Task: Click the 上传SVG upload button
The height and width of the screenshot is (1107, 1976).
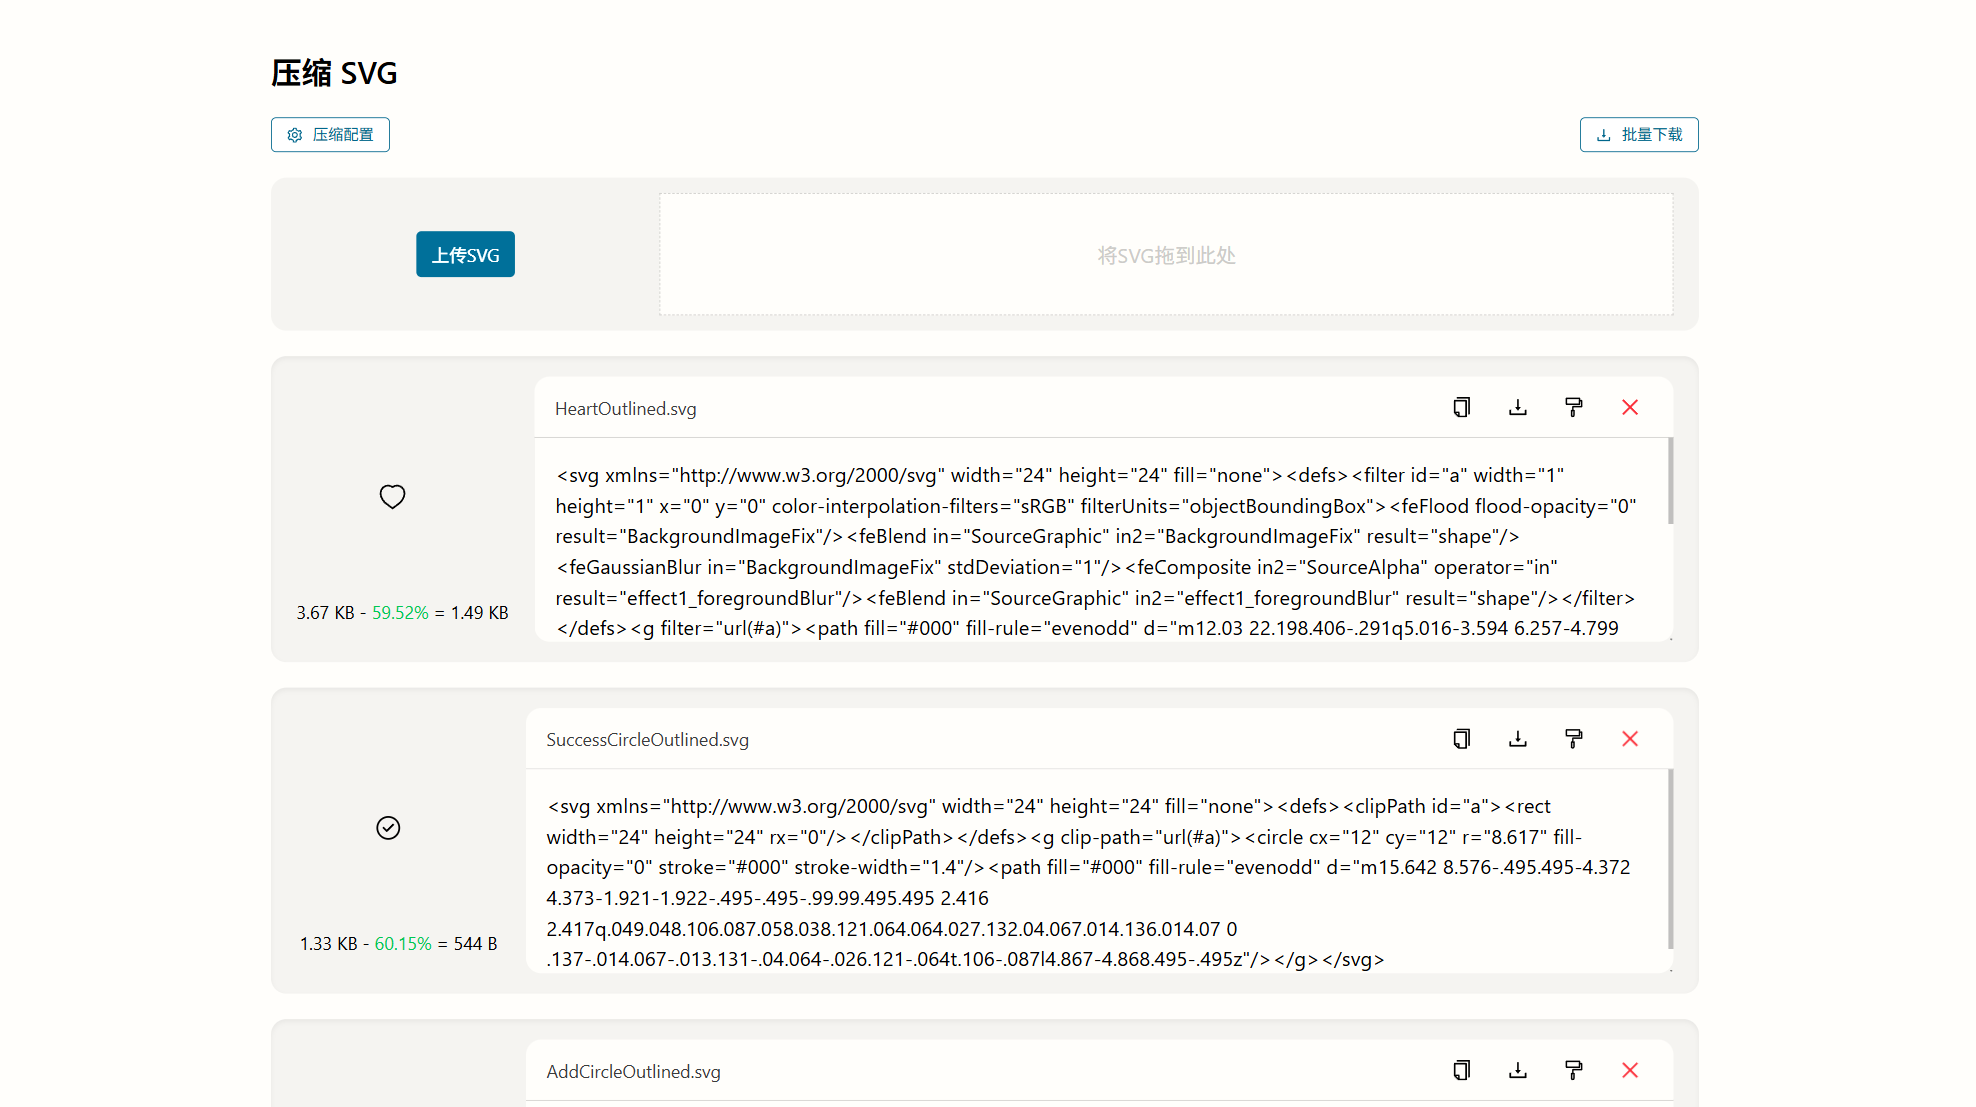Action: [x=465, y=254]
